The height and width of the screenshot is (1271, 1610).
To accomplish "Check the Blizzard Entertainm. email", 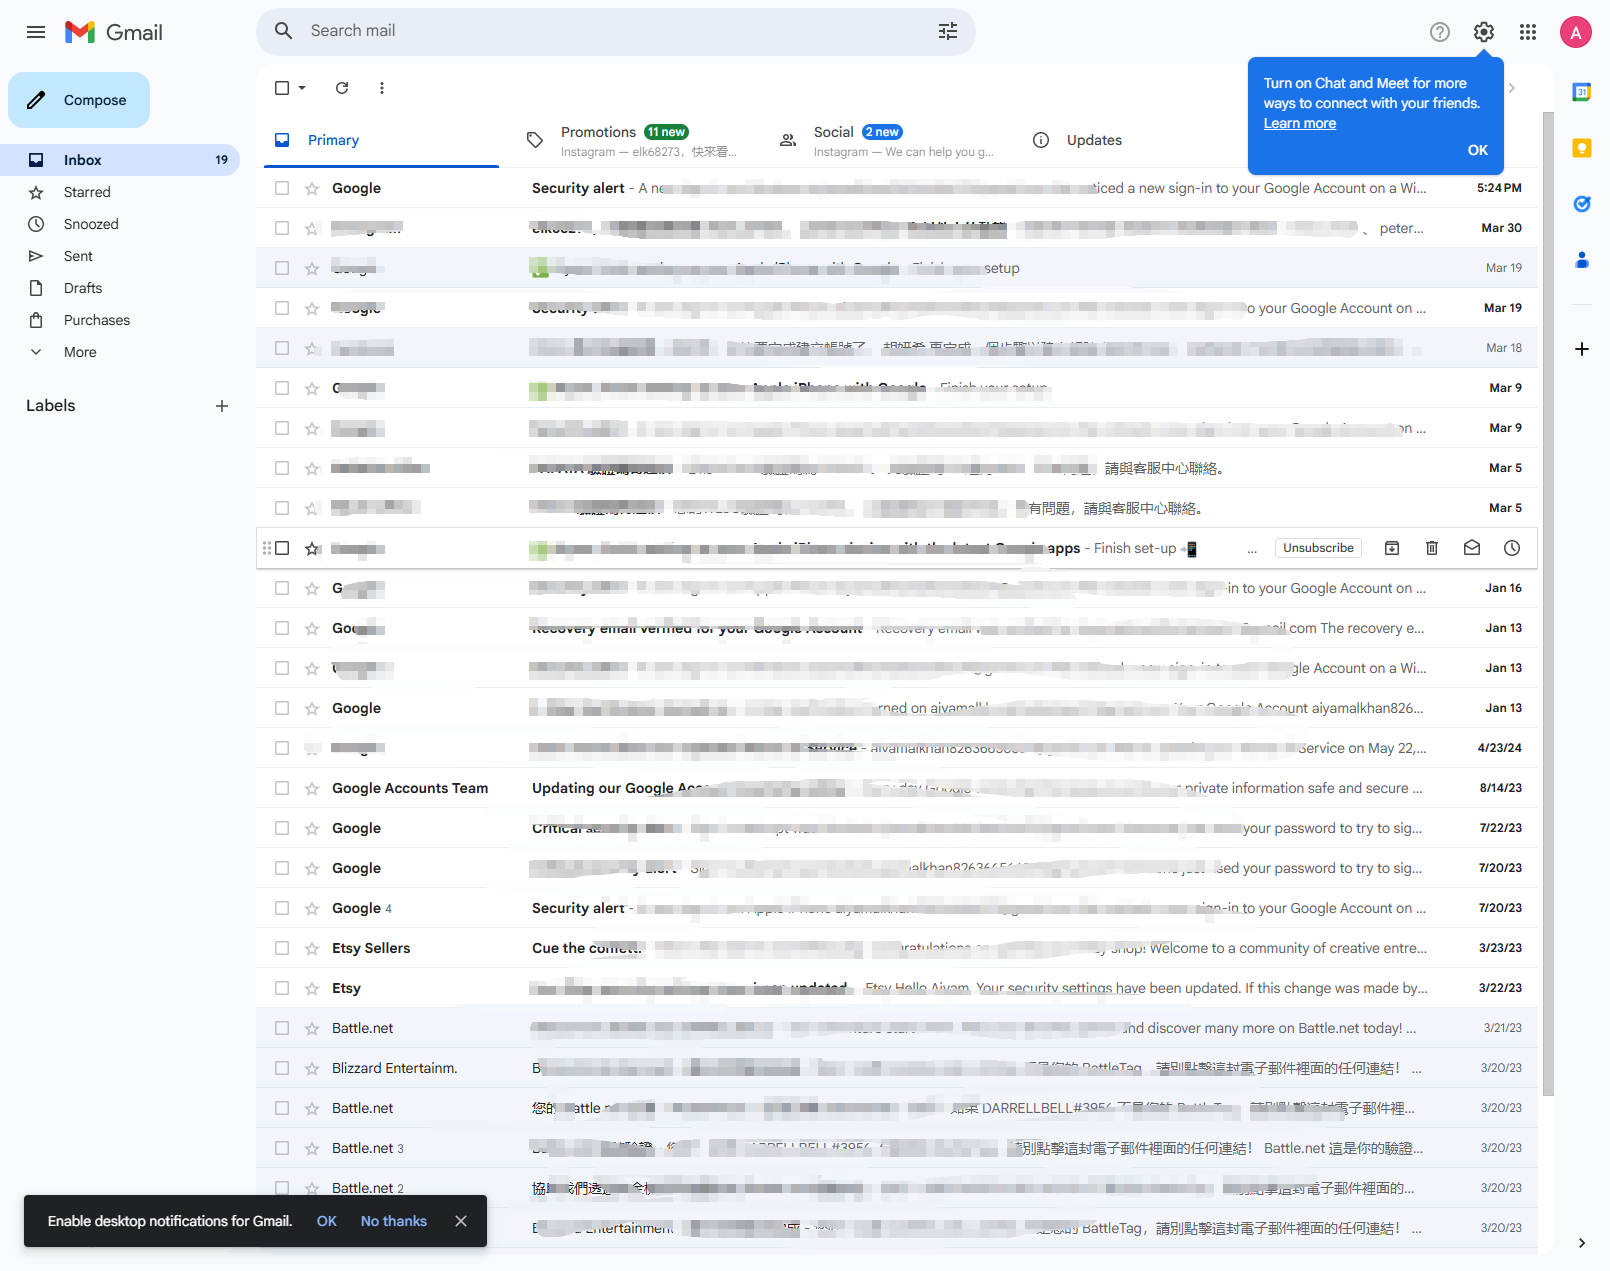I will click(282, 1068).
